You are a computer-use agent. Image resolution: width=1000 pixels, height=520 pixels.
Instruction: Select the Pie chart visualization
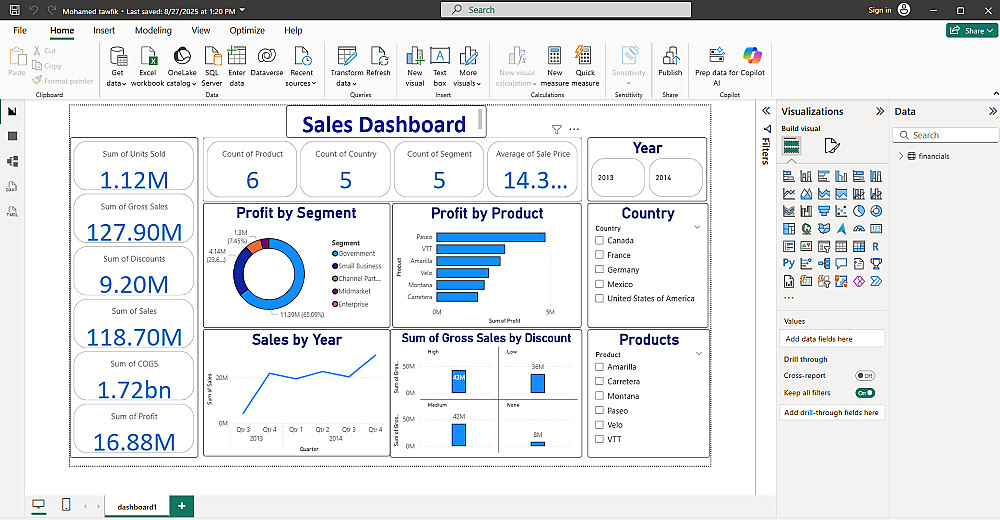tap(859, 211)
